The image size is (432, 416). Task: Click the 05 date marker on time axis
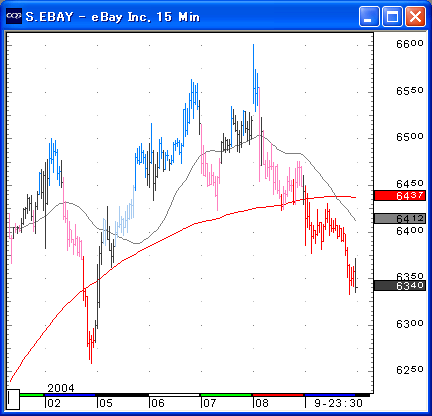click(x=106, y=403)
